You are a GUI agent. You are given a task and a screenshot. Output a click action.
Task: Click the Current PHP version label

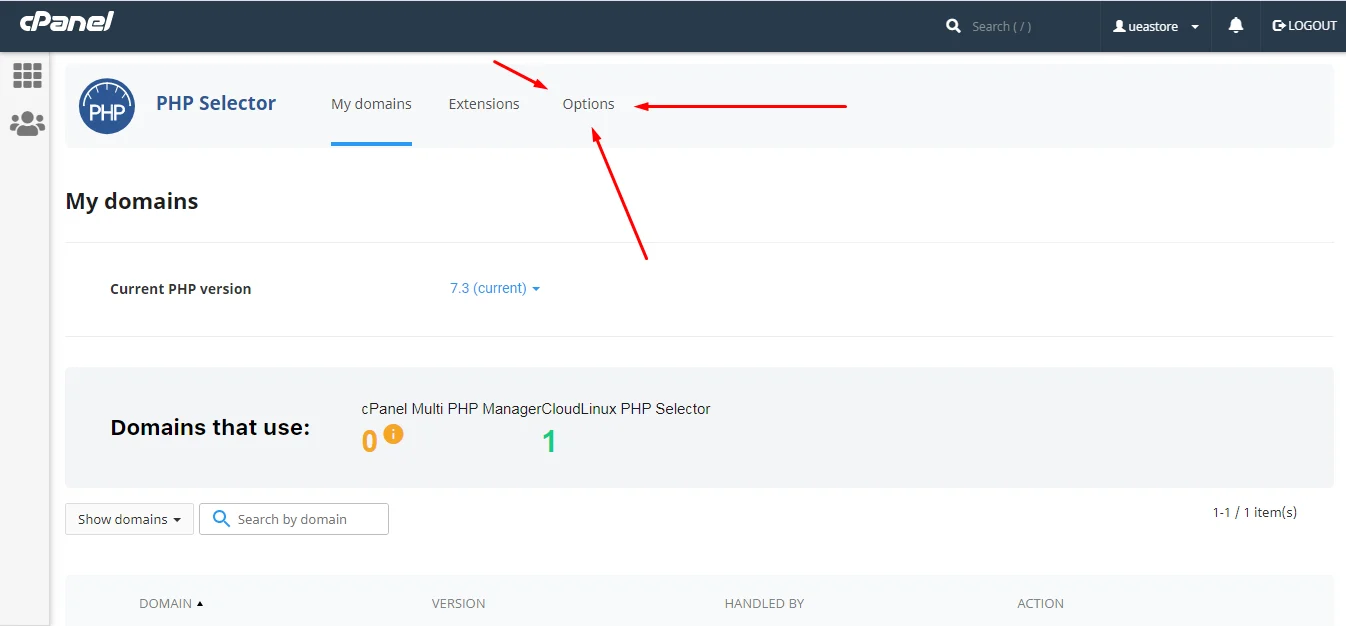click(181, 289)
